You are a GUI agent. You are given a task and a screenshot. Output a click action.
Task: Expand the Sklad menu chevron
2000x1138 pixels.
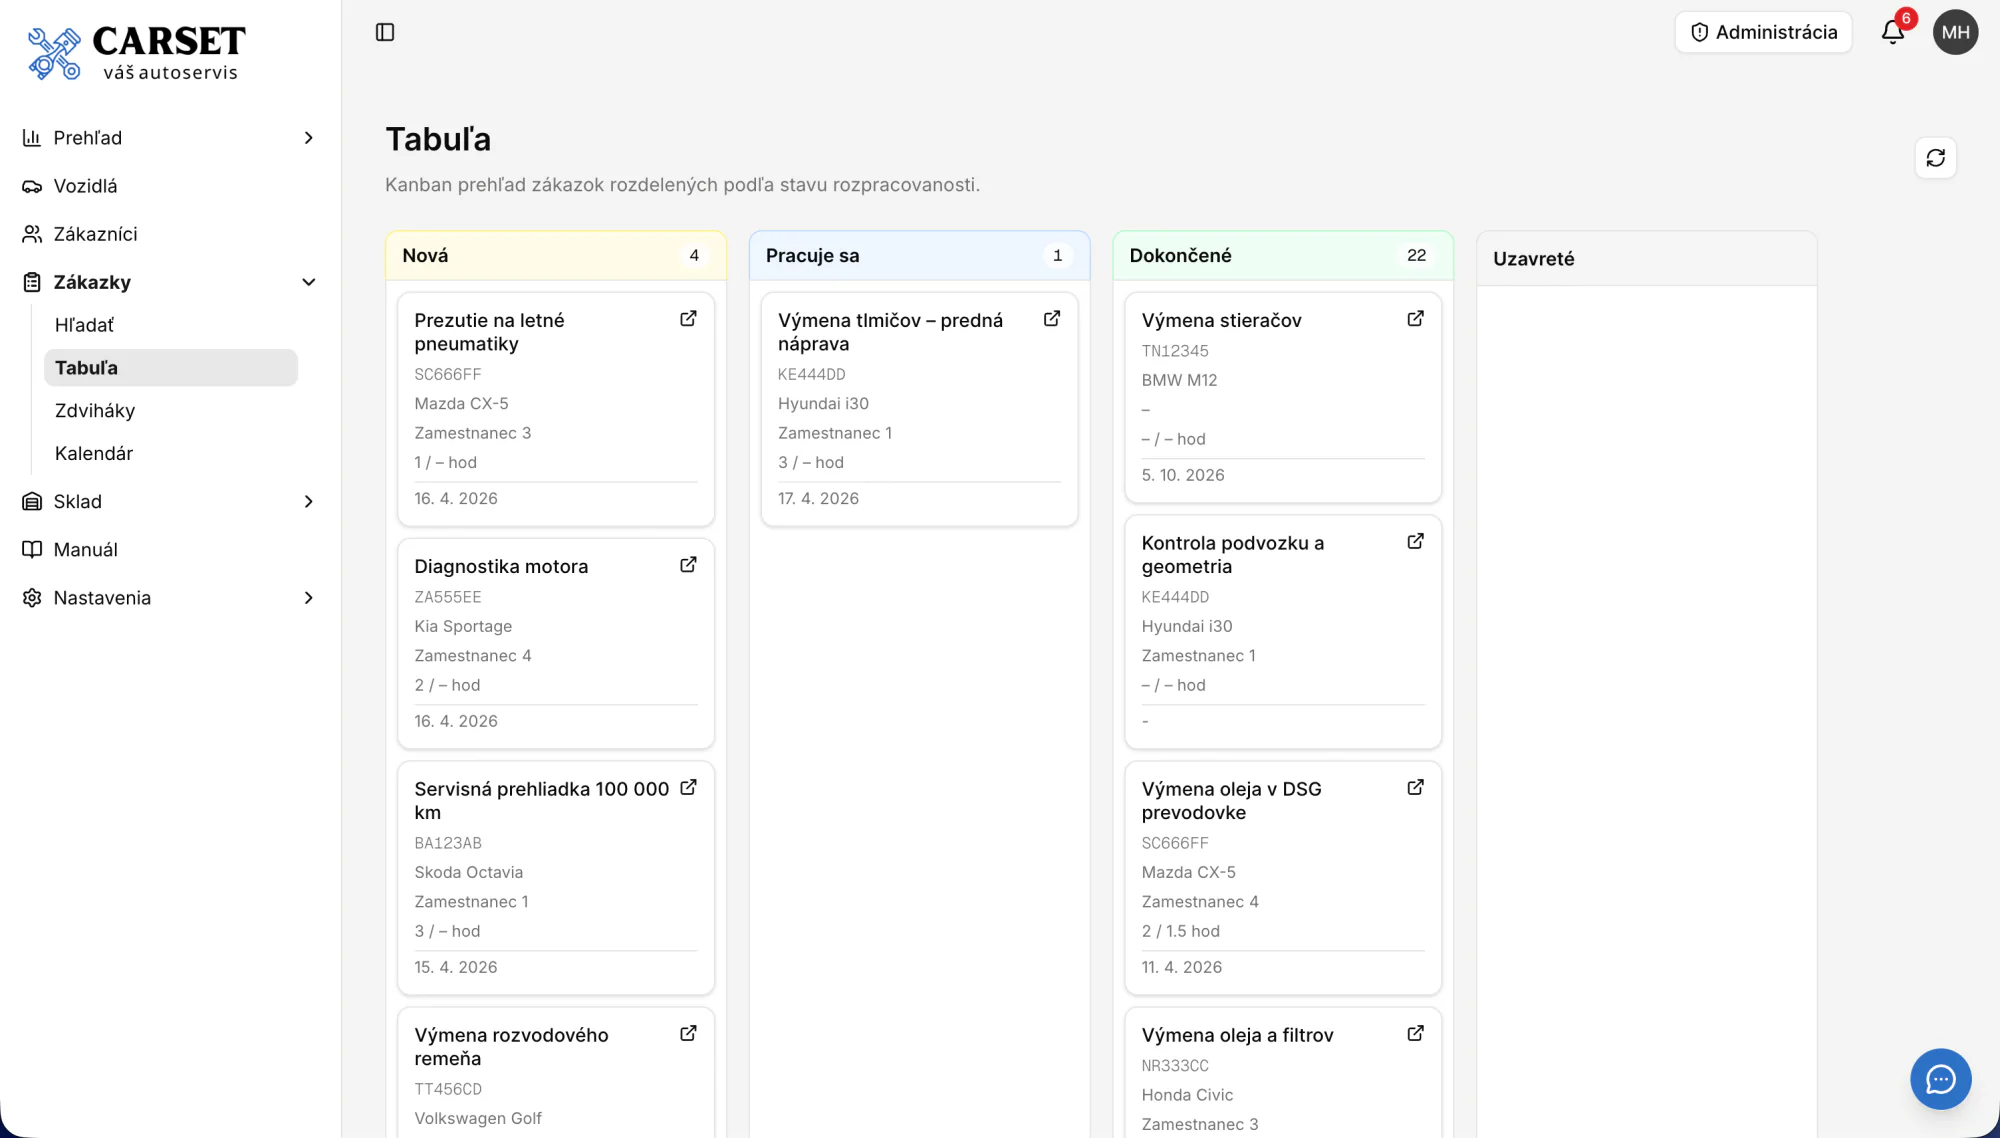tap(308, 502)
